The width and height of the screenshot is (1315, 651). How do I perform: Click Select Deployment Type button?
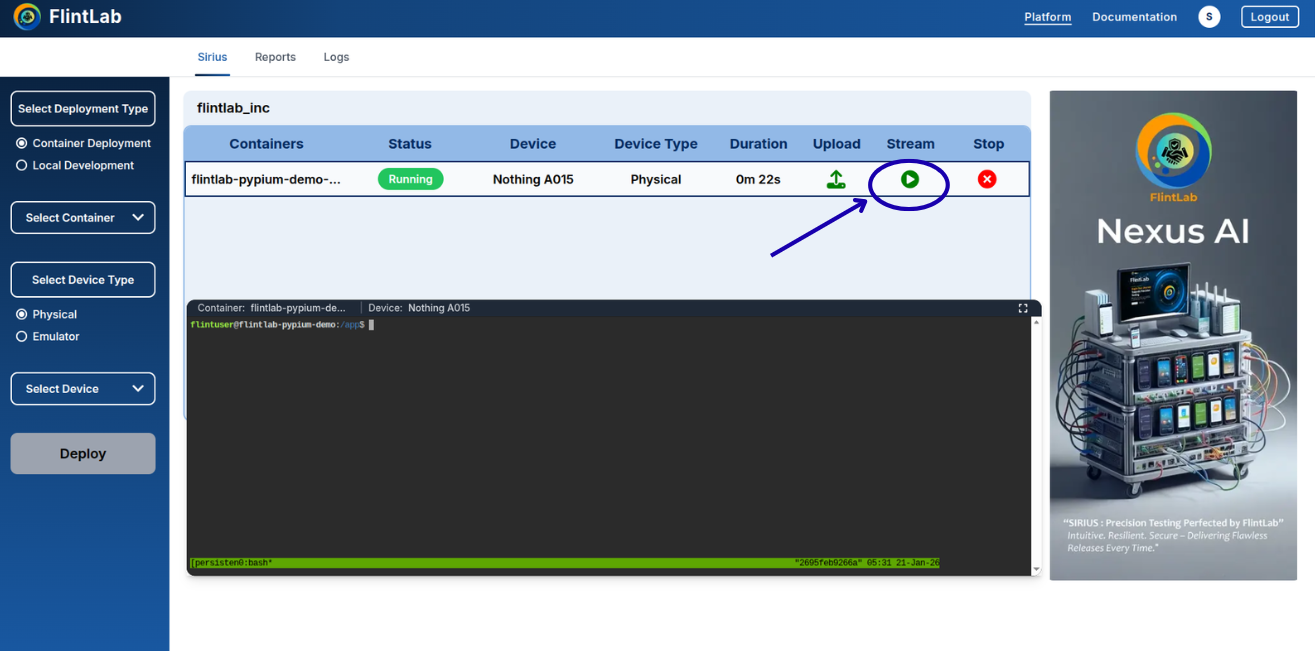83,109
